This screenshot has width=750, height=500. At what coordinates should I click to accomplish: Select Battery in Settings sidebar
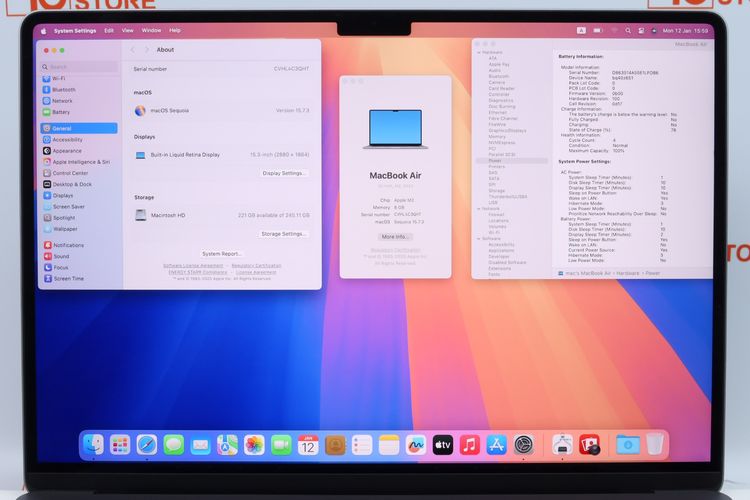[x=79, y=112]
